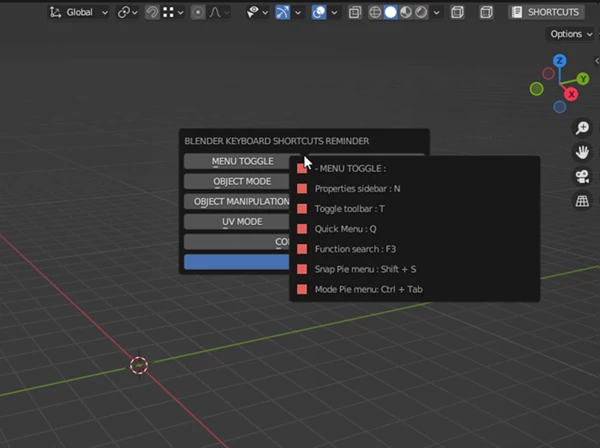Click 'BLENDER KEYBOARD SHORTCUTS REMINDER' title
The height and width of the screenshot is (448, 600).
pyautogui.click(x=277, y=141)
